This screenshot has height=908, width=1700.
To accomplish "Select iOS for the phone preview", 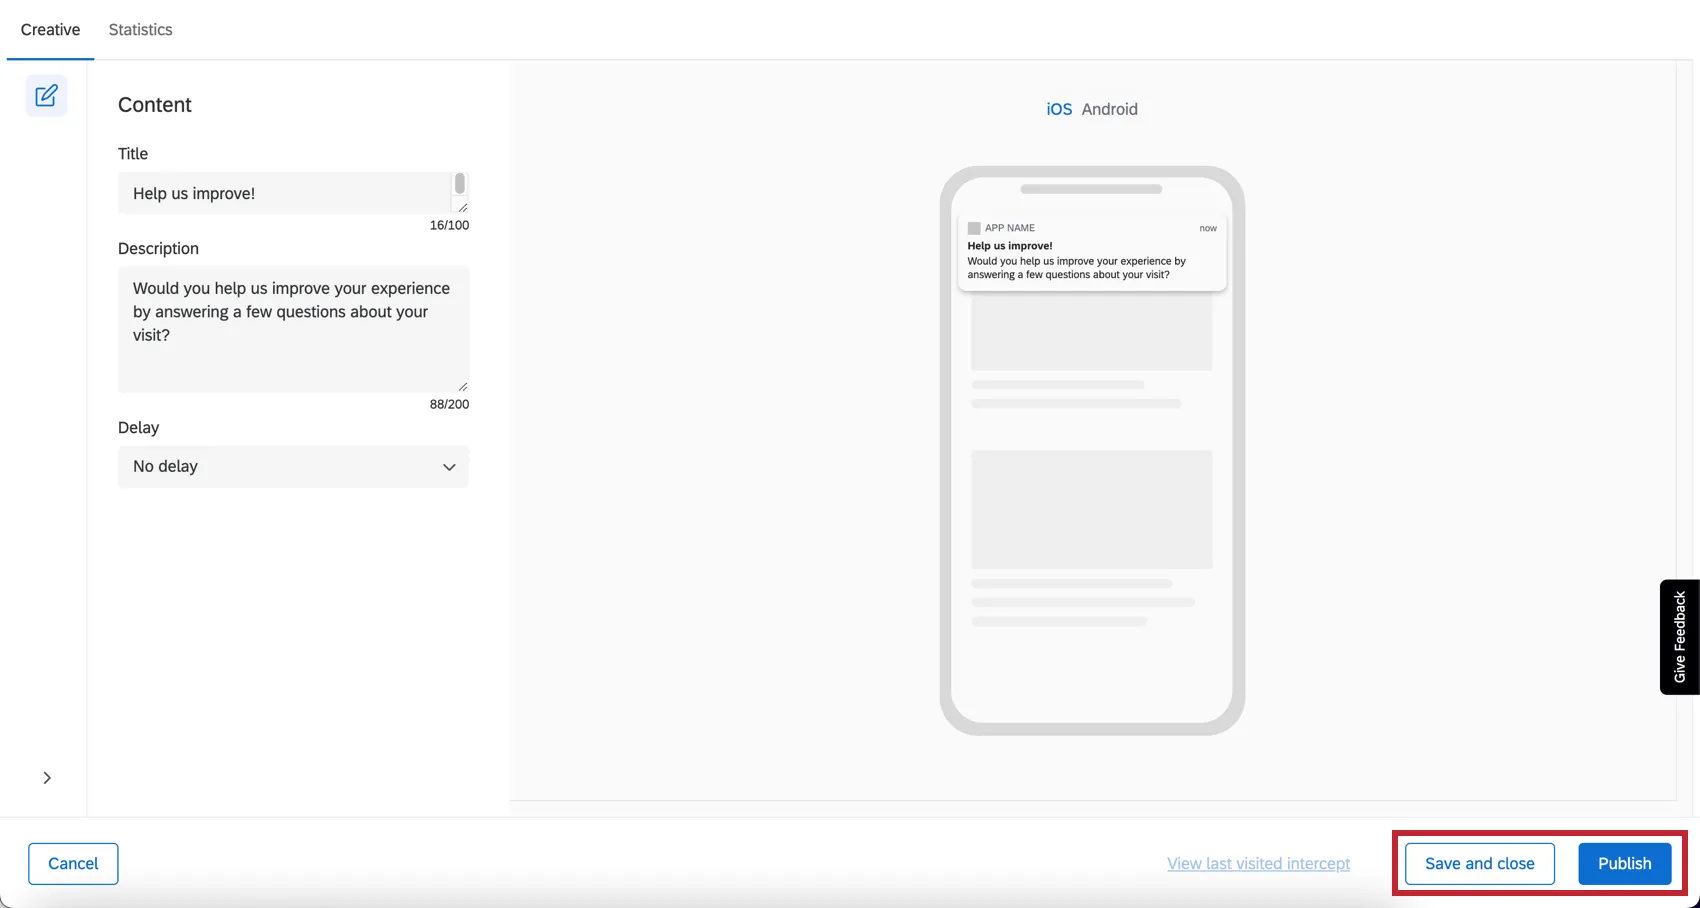I will [x=1058, y=109].
